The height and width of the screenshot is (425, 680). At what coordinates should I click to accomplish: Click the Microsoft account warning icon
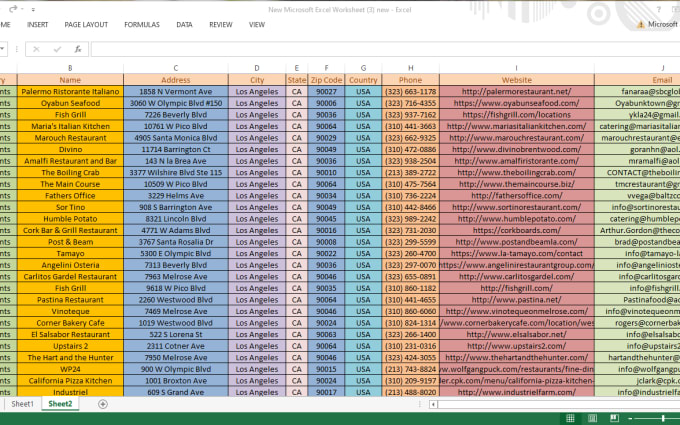coord(641,25)
